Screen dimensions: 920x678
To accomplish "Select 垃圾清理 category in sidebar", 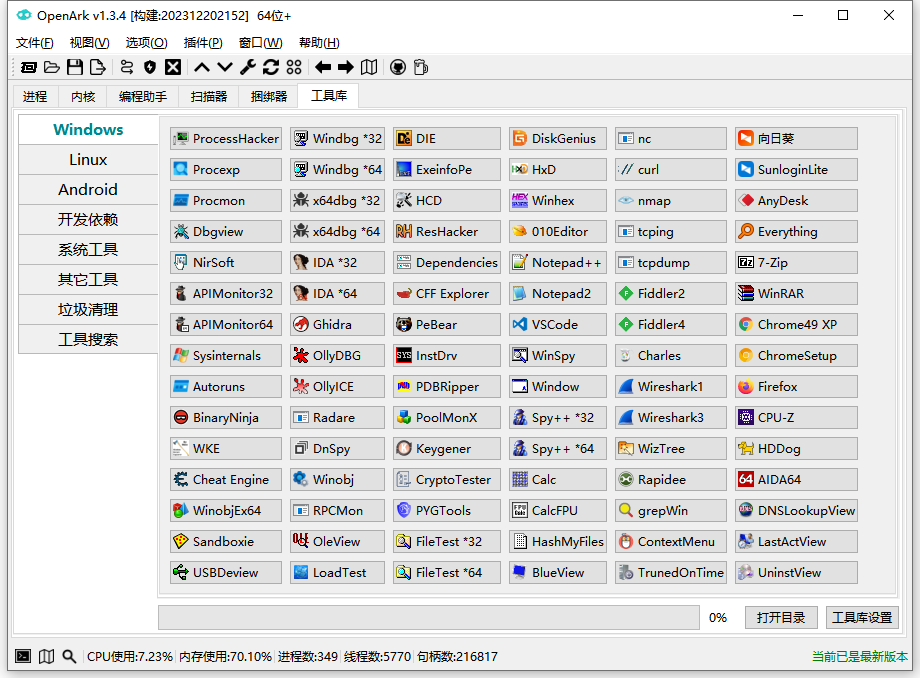I will pyautogui.click(x=88, y=310).
